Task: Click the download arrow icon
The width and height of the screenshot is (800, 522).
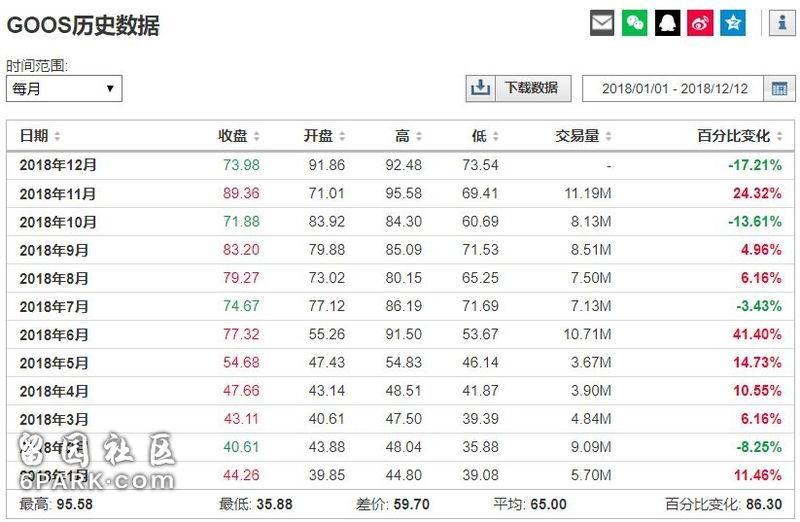Action: click(480, 89)
